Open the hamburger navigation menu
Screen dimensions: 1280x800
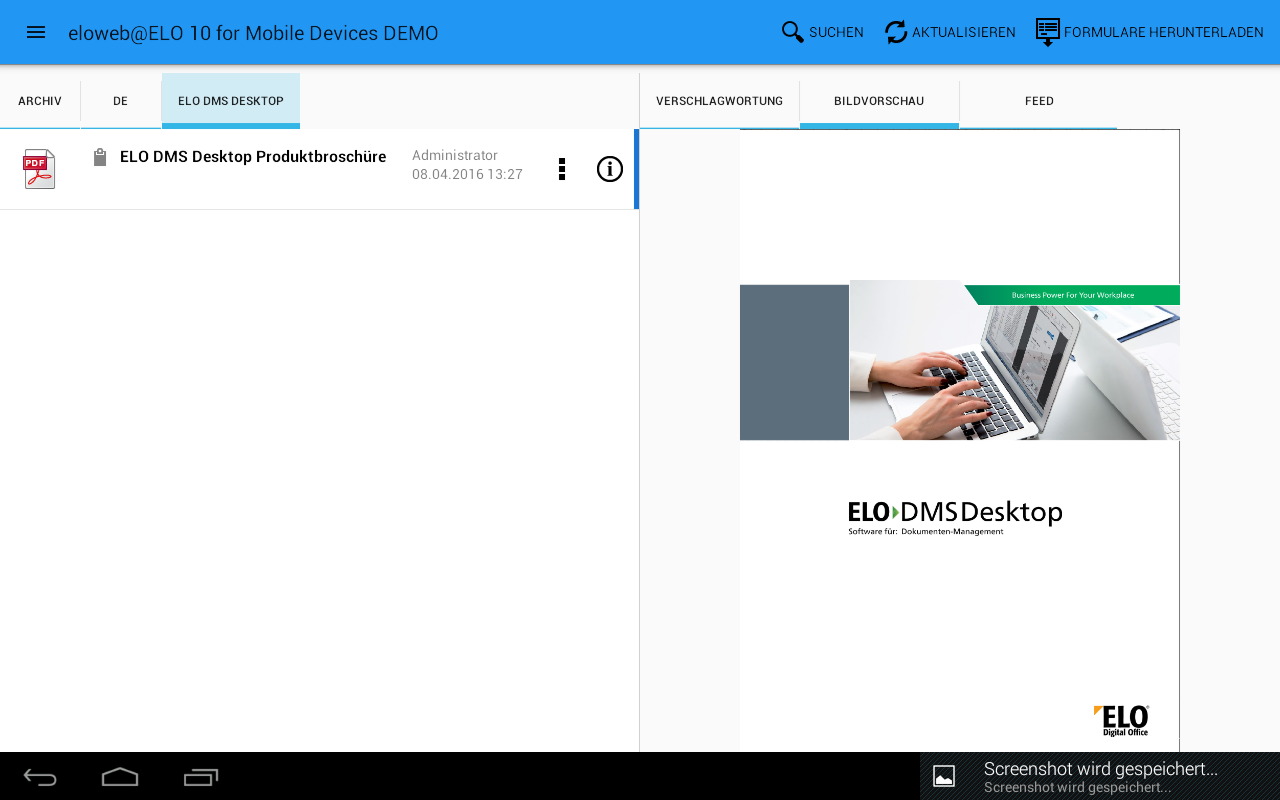tap(36, 32)
